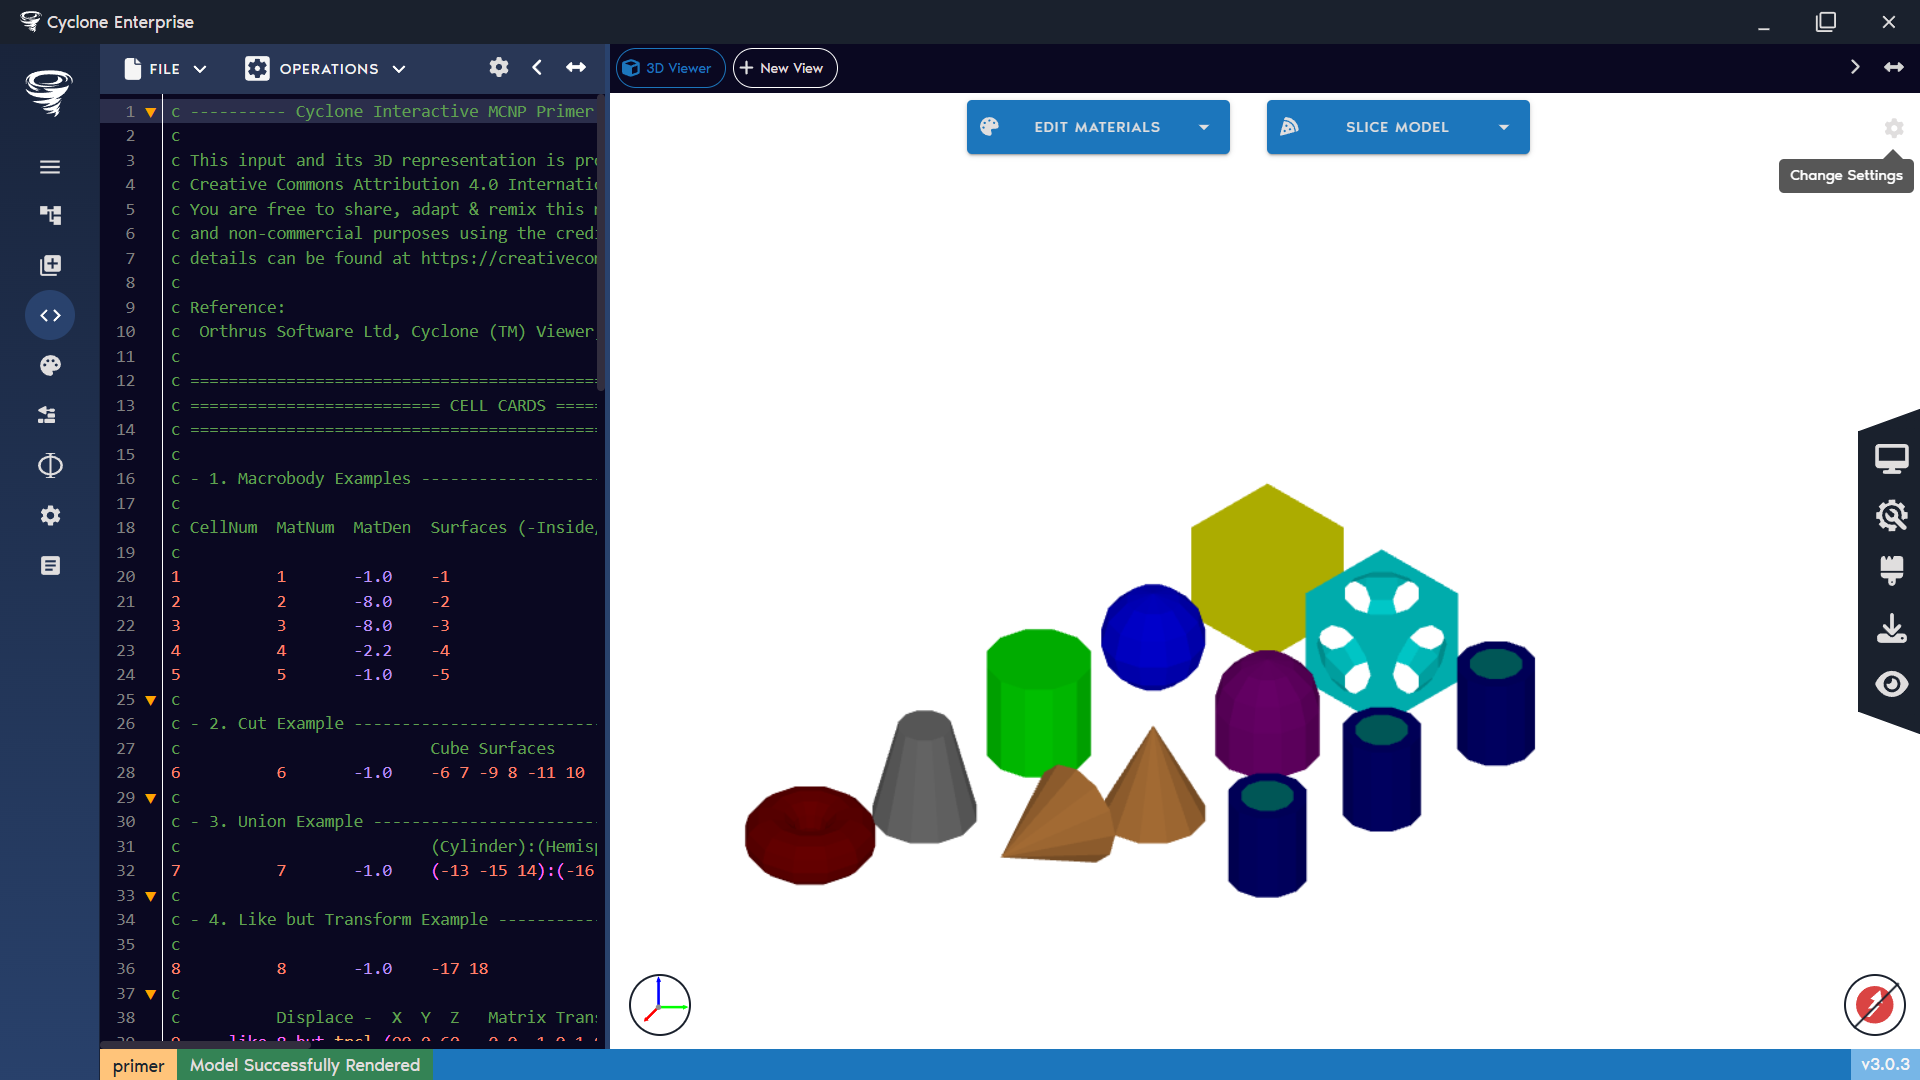
Task: Switch to the 3D Viewer tab
Action: pos(670,68)
